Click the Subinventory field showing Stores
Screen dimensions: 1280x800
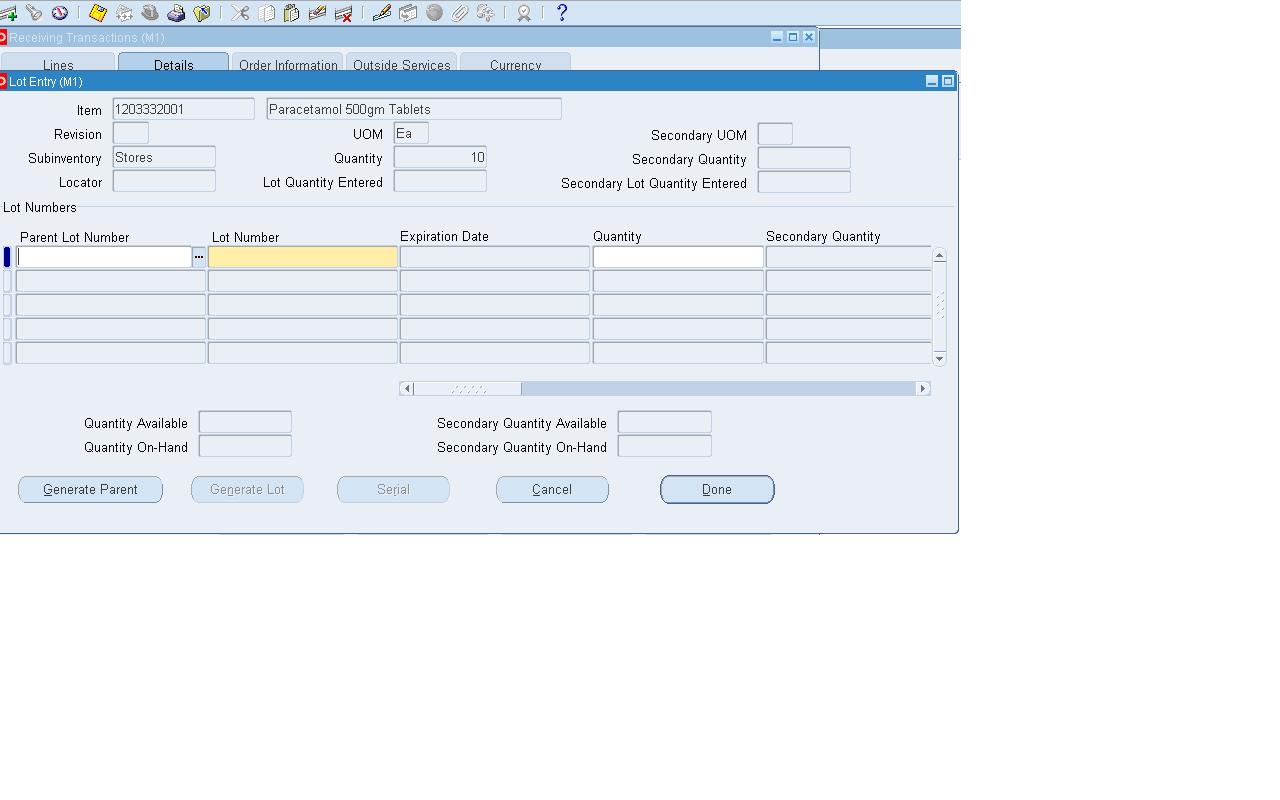(164, 157)
